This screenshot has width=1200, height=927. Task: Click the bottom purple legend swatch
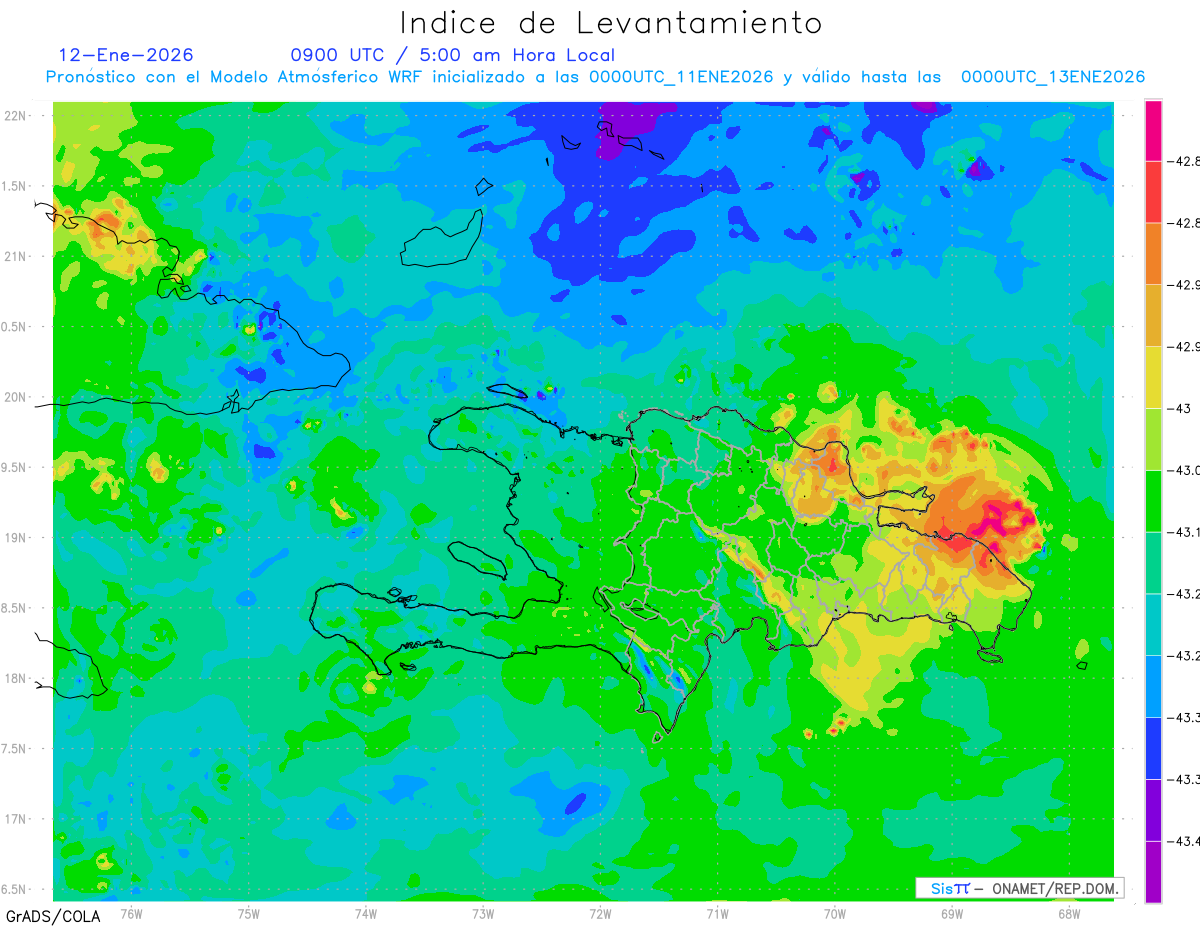pos(1153,871)
